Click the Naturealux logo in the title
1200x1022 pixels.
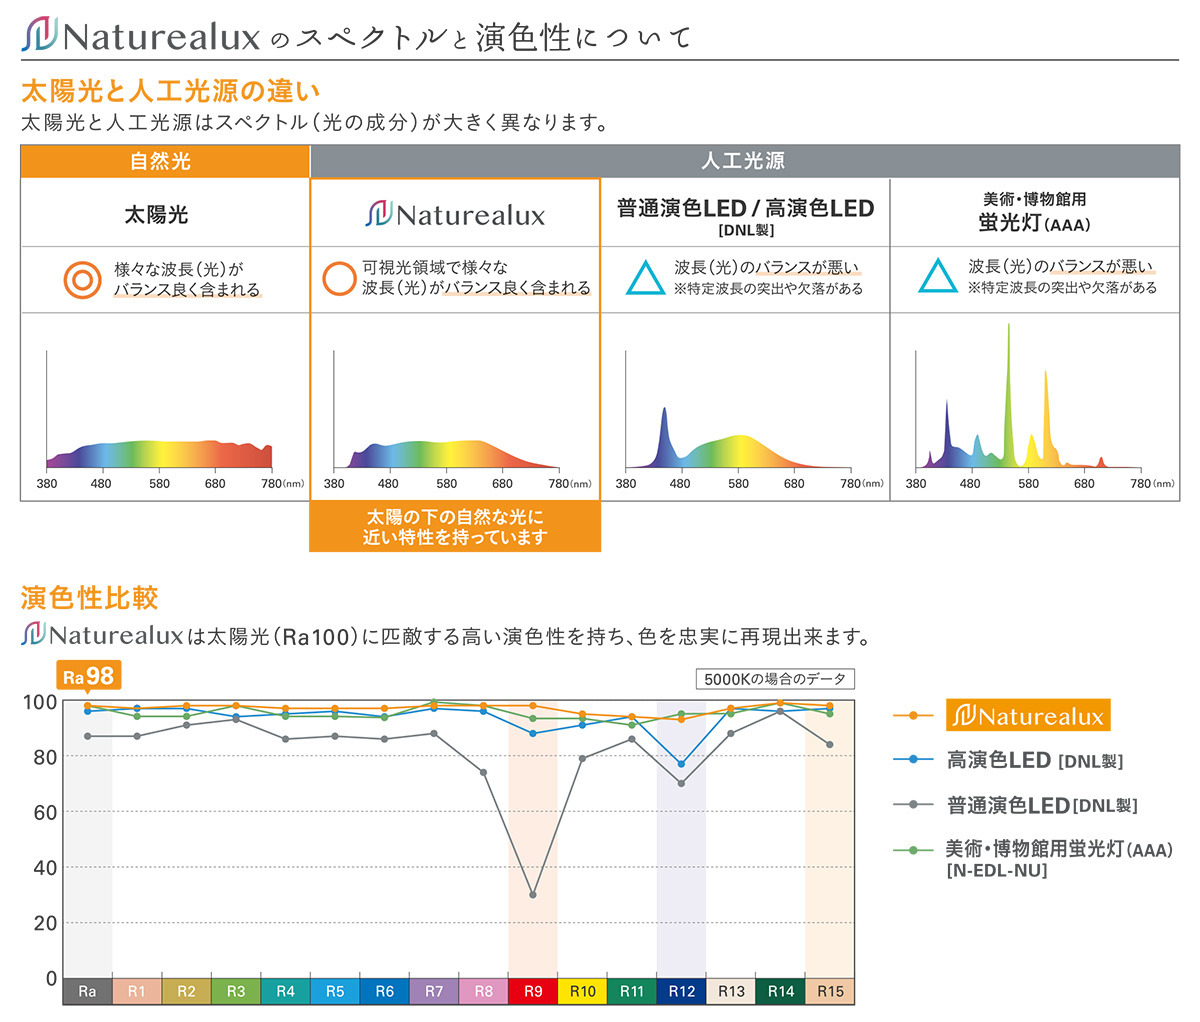point(141,38)
